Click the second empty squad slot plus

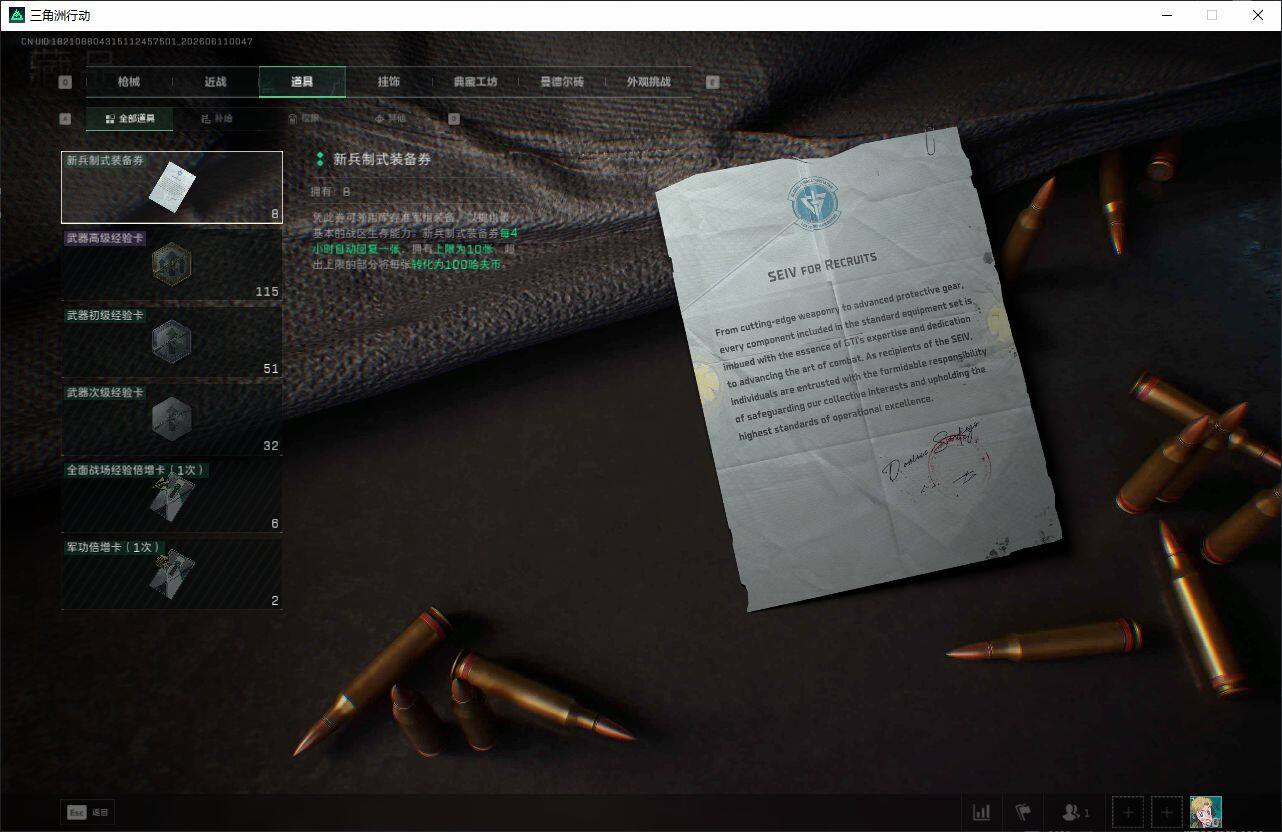coord(1166,812)
